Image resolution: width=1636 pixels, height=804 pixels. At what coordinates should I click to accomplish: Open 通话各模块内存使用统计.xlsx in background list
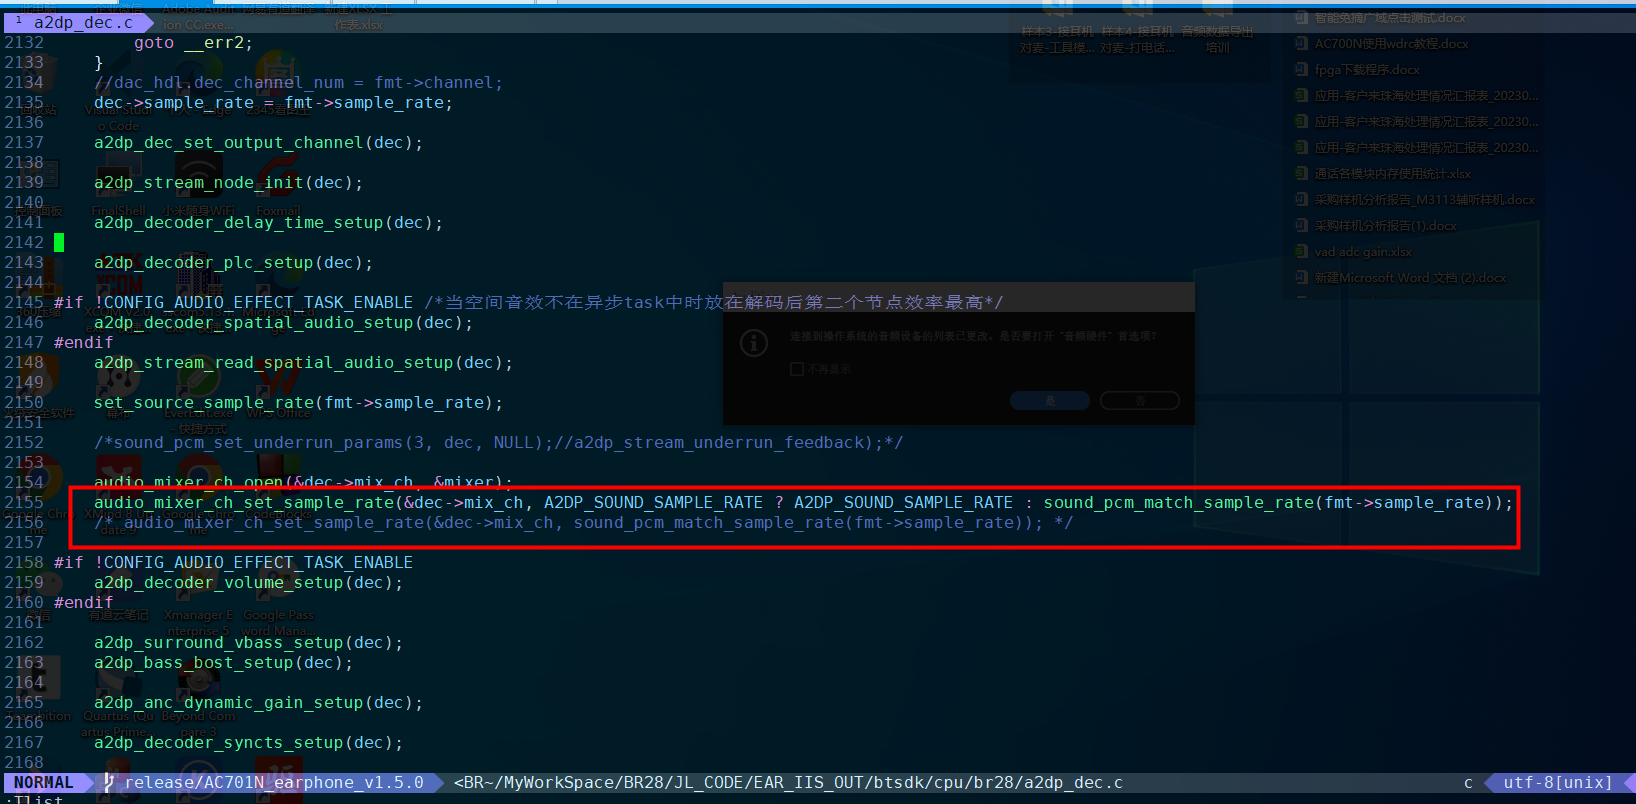[x=1392, y=174]
